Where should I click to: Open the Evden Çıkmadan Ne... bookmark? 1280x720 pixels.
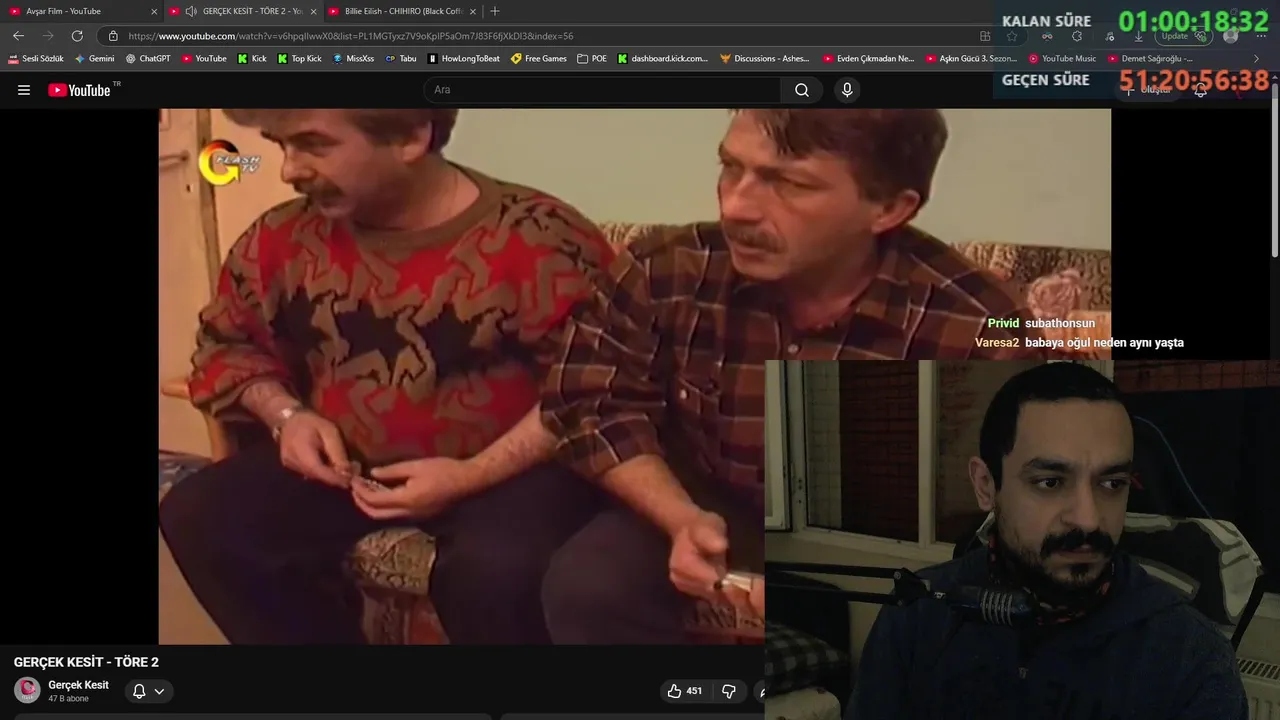868,58
